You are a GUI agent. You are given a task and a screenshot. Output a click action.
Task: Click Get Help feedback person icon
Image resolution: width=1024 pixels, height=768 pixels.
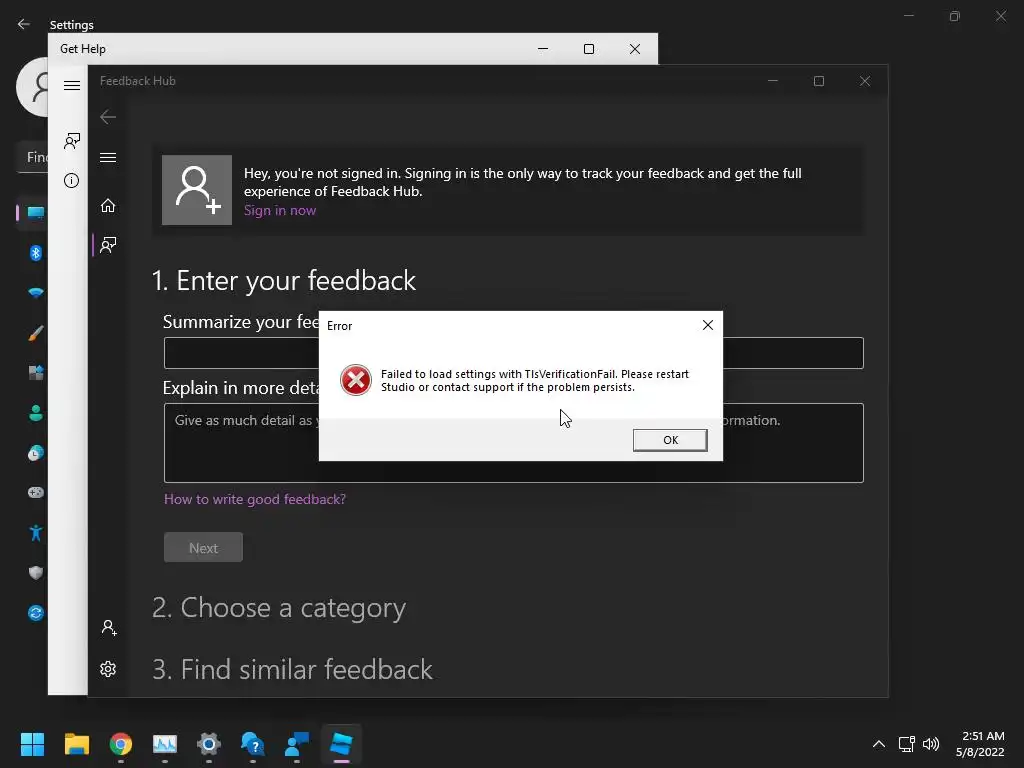pyautogui.click(x=72, y=140)
